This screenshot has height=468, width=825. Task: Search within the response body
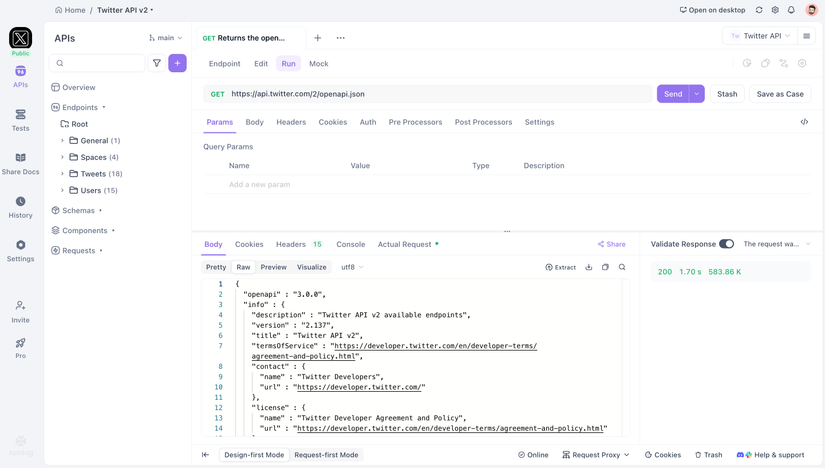tap(622, 267)
